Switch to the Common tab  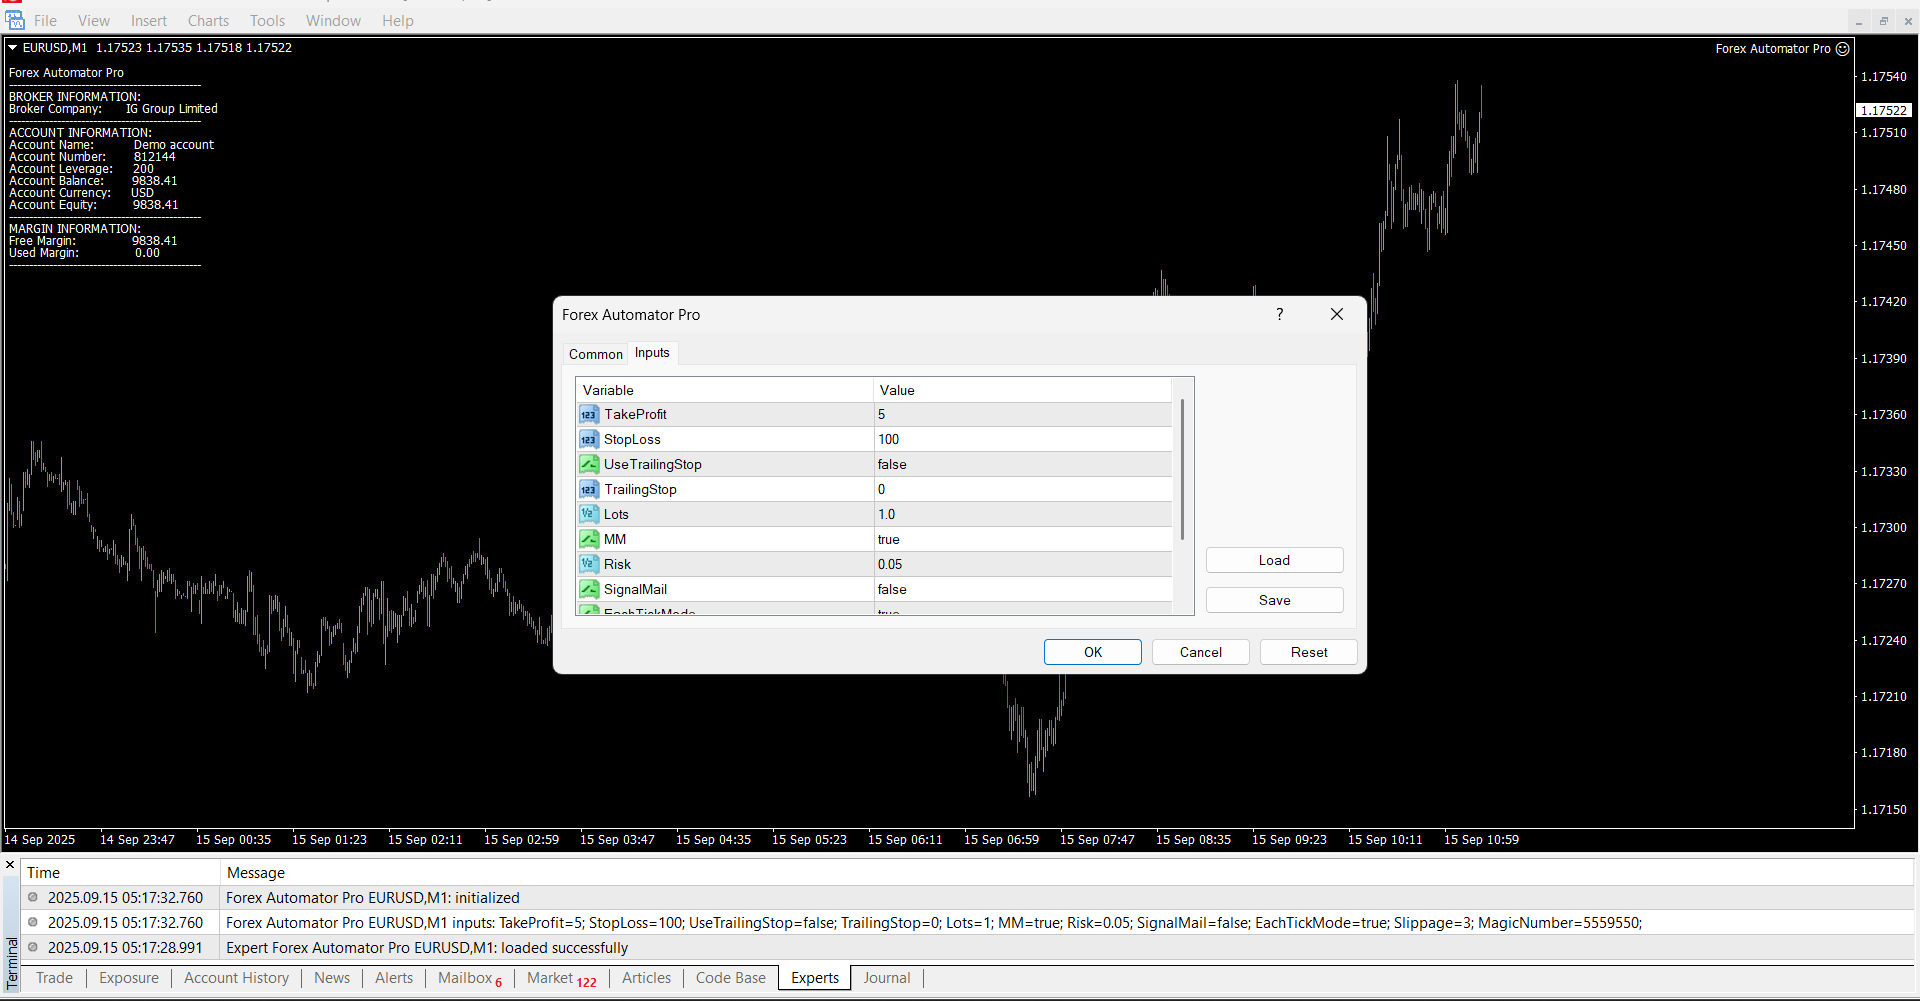tap(595, 354)
